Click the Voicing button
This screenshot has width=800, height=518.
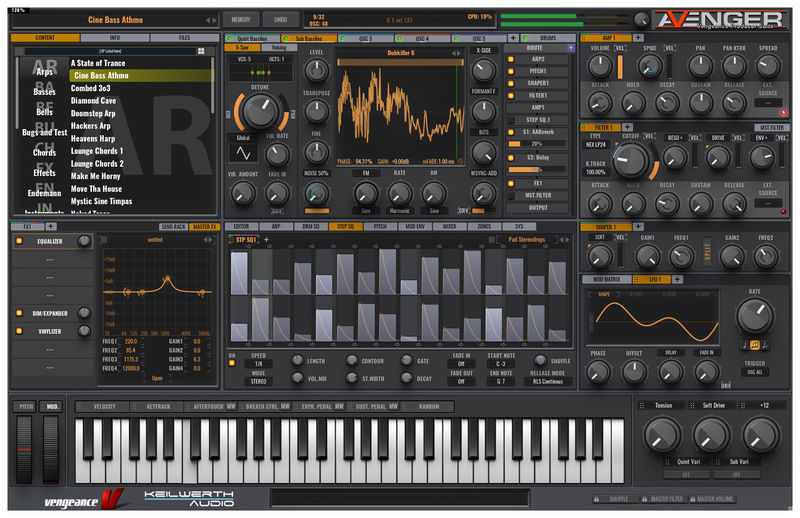(279, 47)
